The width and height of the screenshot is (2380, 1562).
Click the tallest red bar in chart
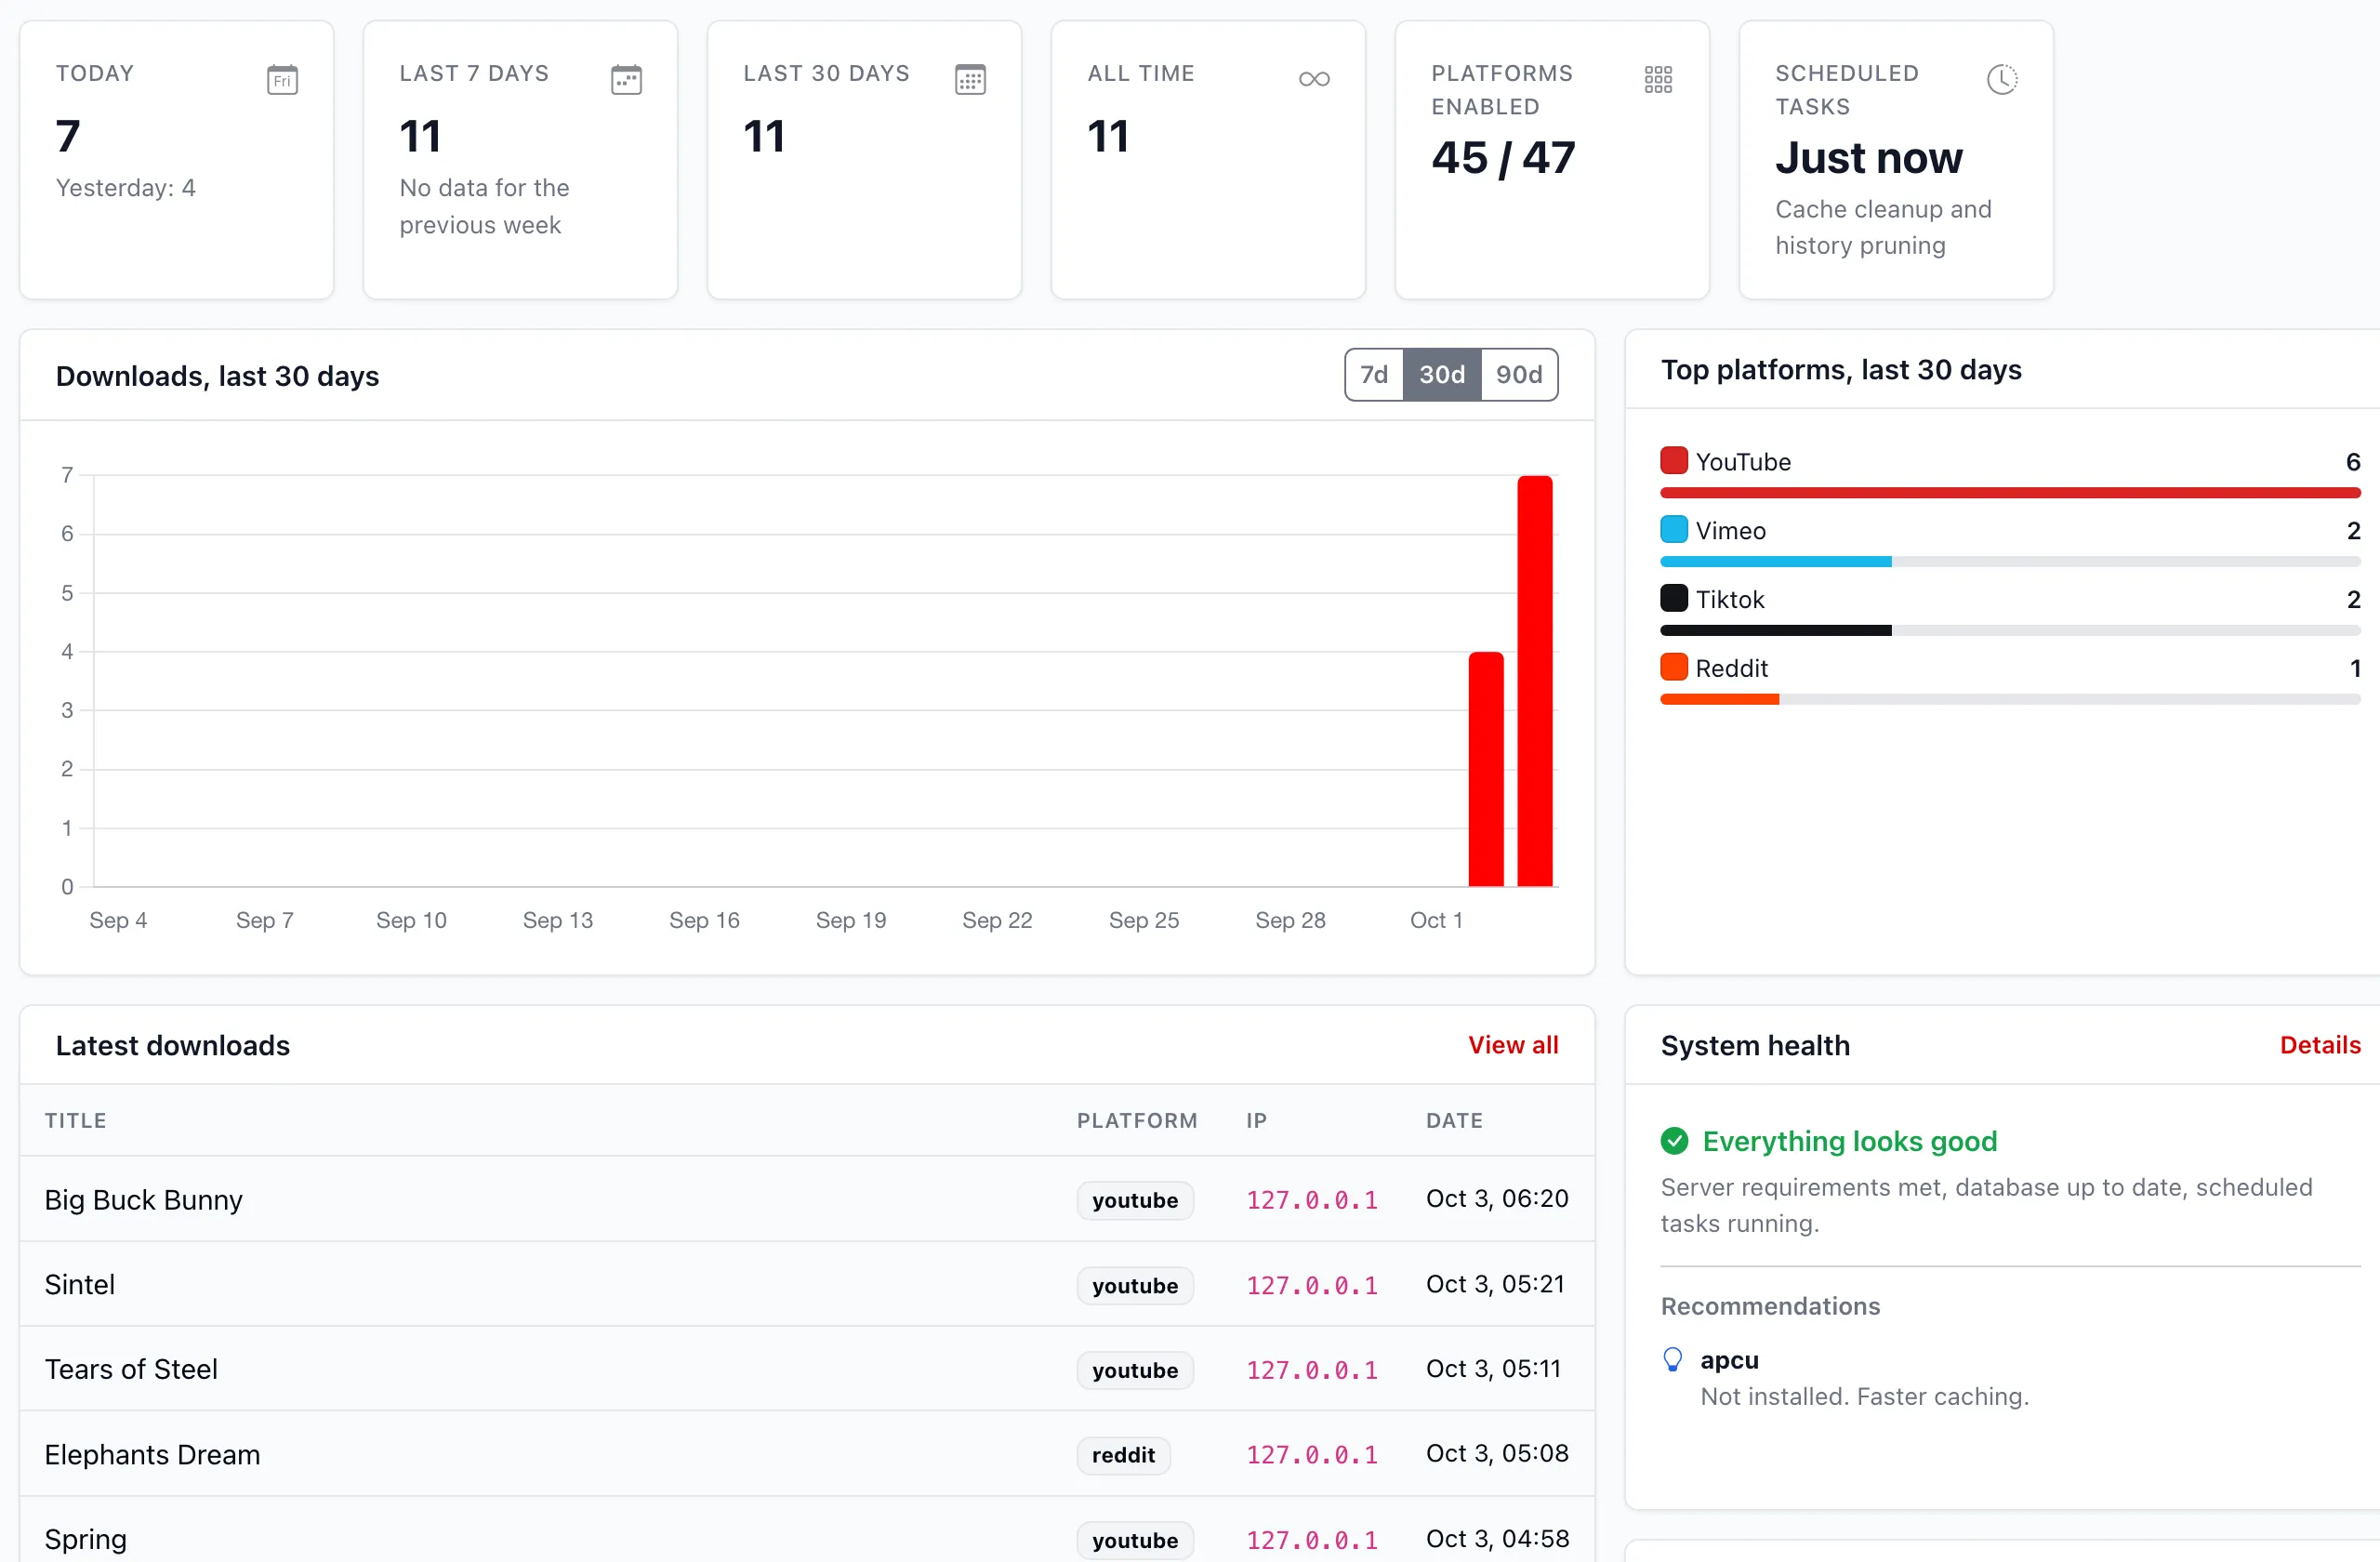(x=1535, y=681)
